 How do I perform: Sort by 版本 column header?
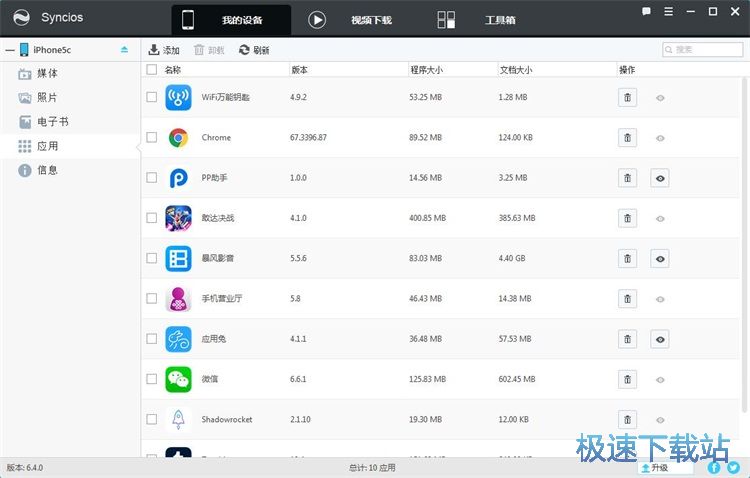(x=299, y=70)
